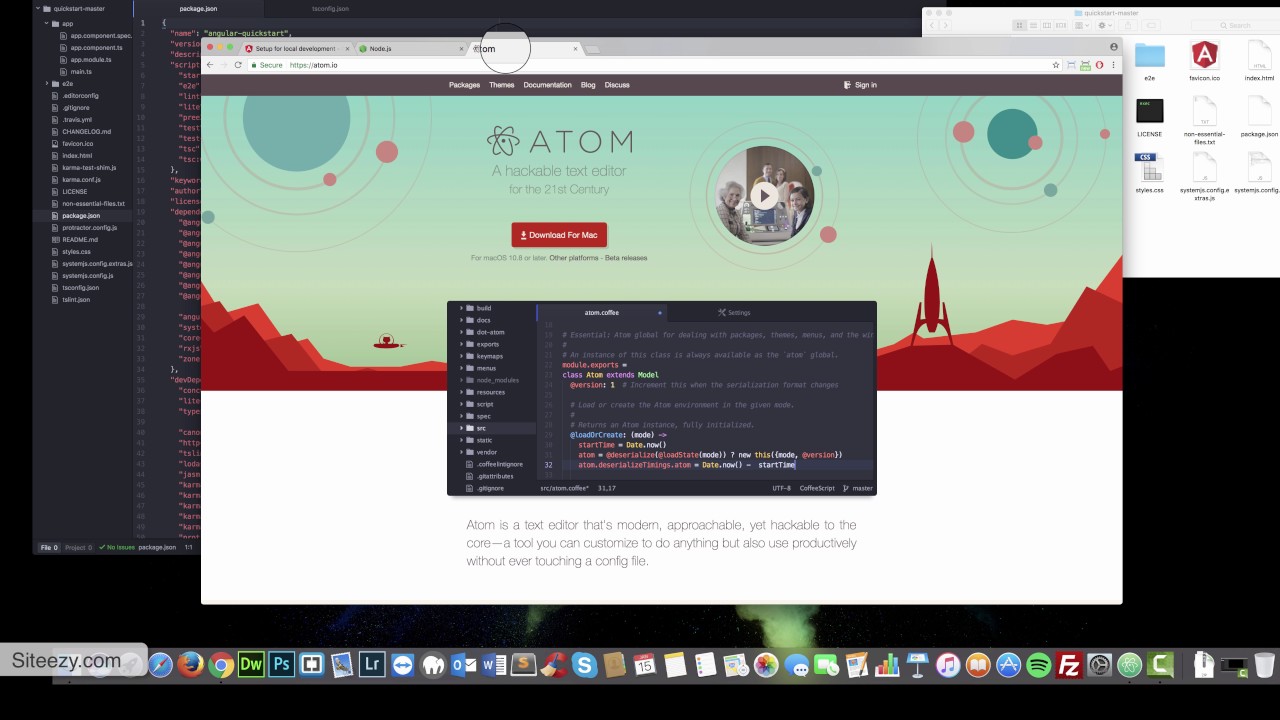Open the Finder action gear dropdown
Screen dimensions: 1280x720
pos(1106,25)
